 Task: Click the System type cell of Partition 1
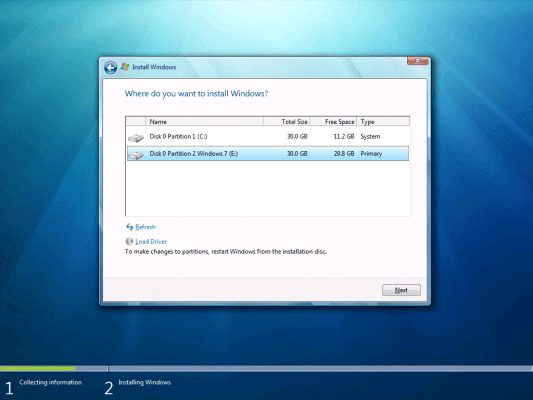coord(370,137)
